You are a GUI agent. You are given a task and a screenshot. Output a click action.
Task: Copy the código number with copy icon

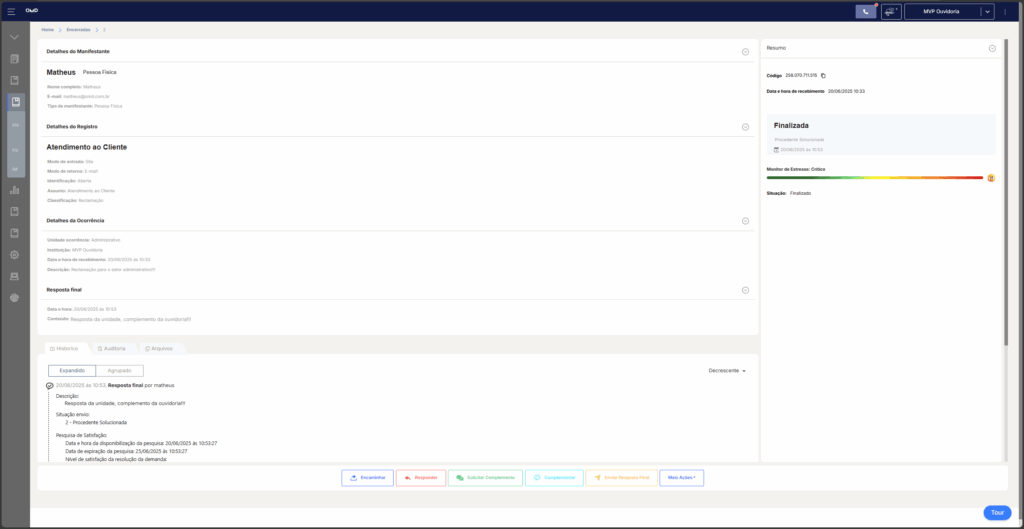click(x=823, y=75)
